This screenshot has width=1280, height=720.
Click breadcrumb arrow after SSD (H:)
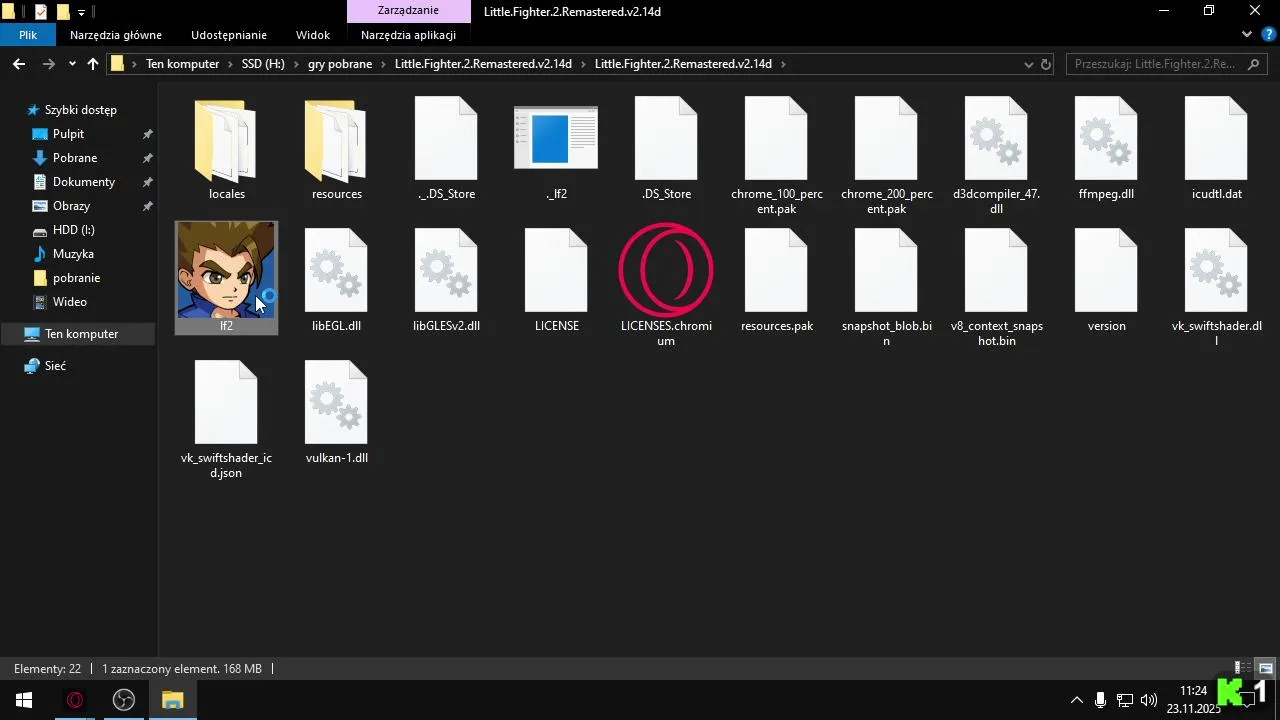click(296, 64)
